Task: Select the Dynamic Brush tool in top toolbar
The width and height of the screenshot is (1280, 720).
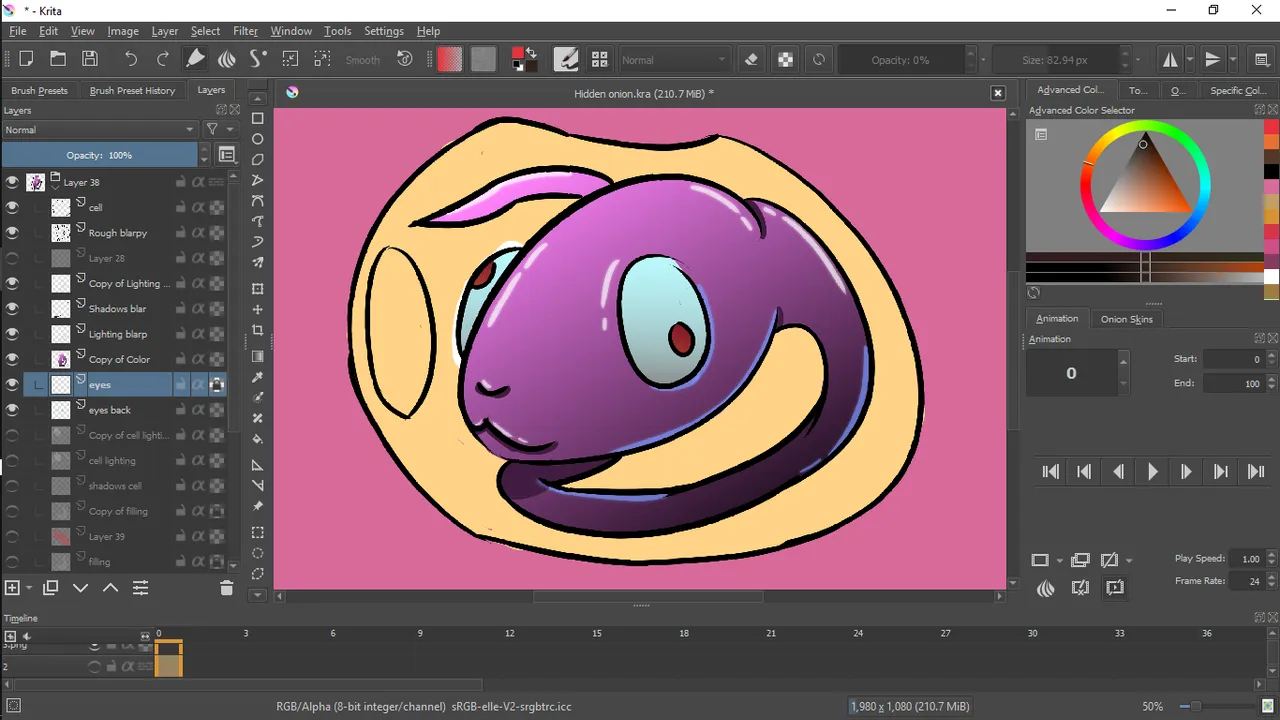Action: pyautogui.click(x=258, y=59)
